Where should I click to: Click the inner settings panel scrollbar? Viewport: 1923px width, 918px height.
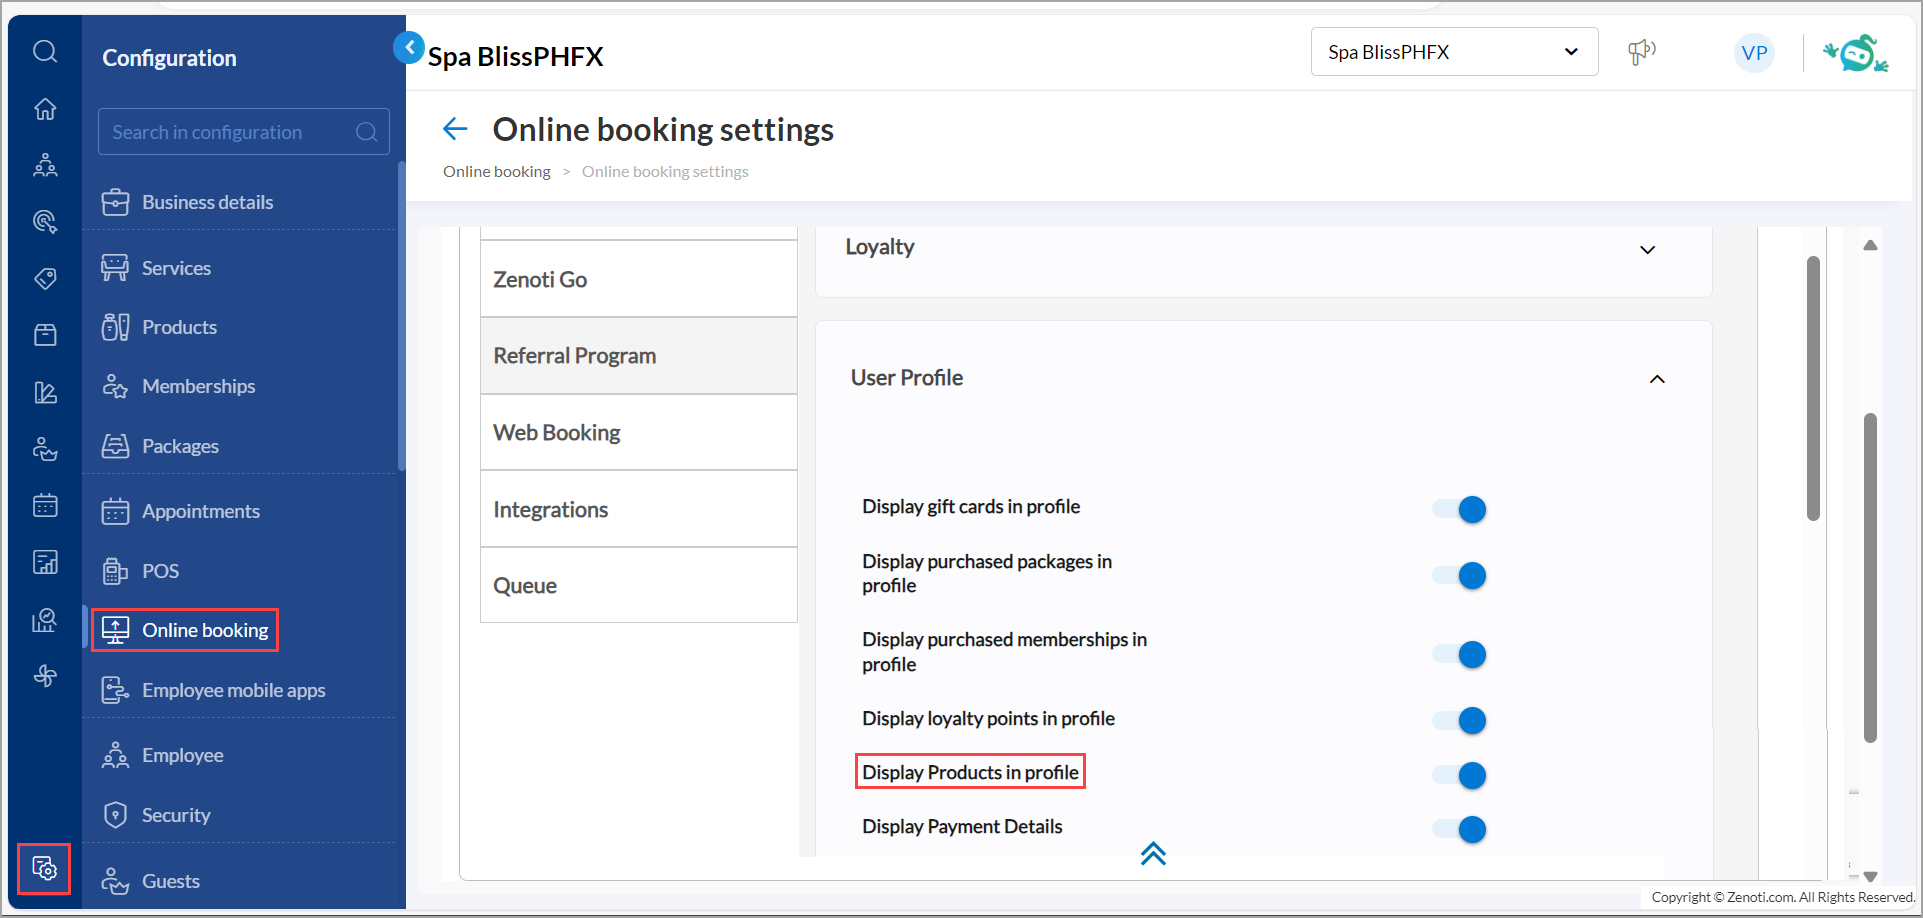pos(1813,388)
